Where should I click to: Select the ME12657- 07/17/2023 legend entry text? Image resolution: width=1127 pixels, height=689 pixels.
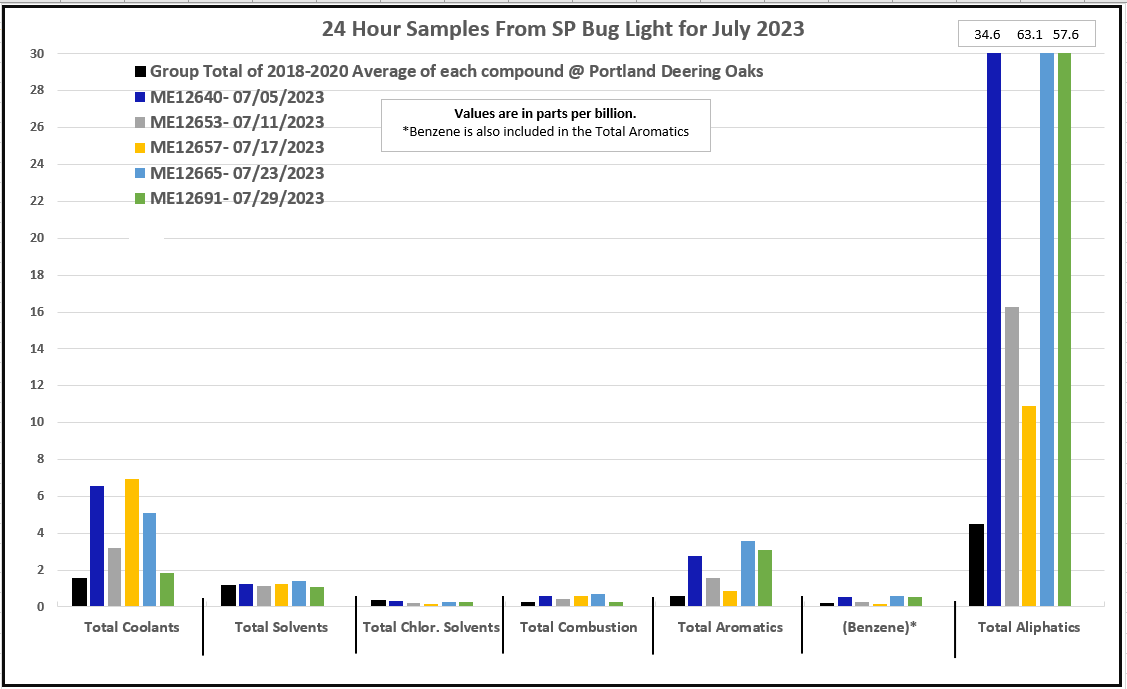click(x=237, y=148)
